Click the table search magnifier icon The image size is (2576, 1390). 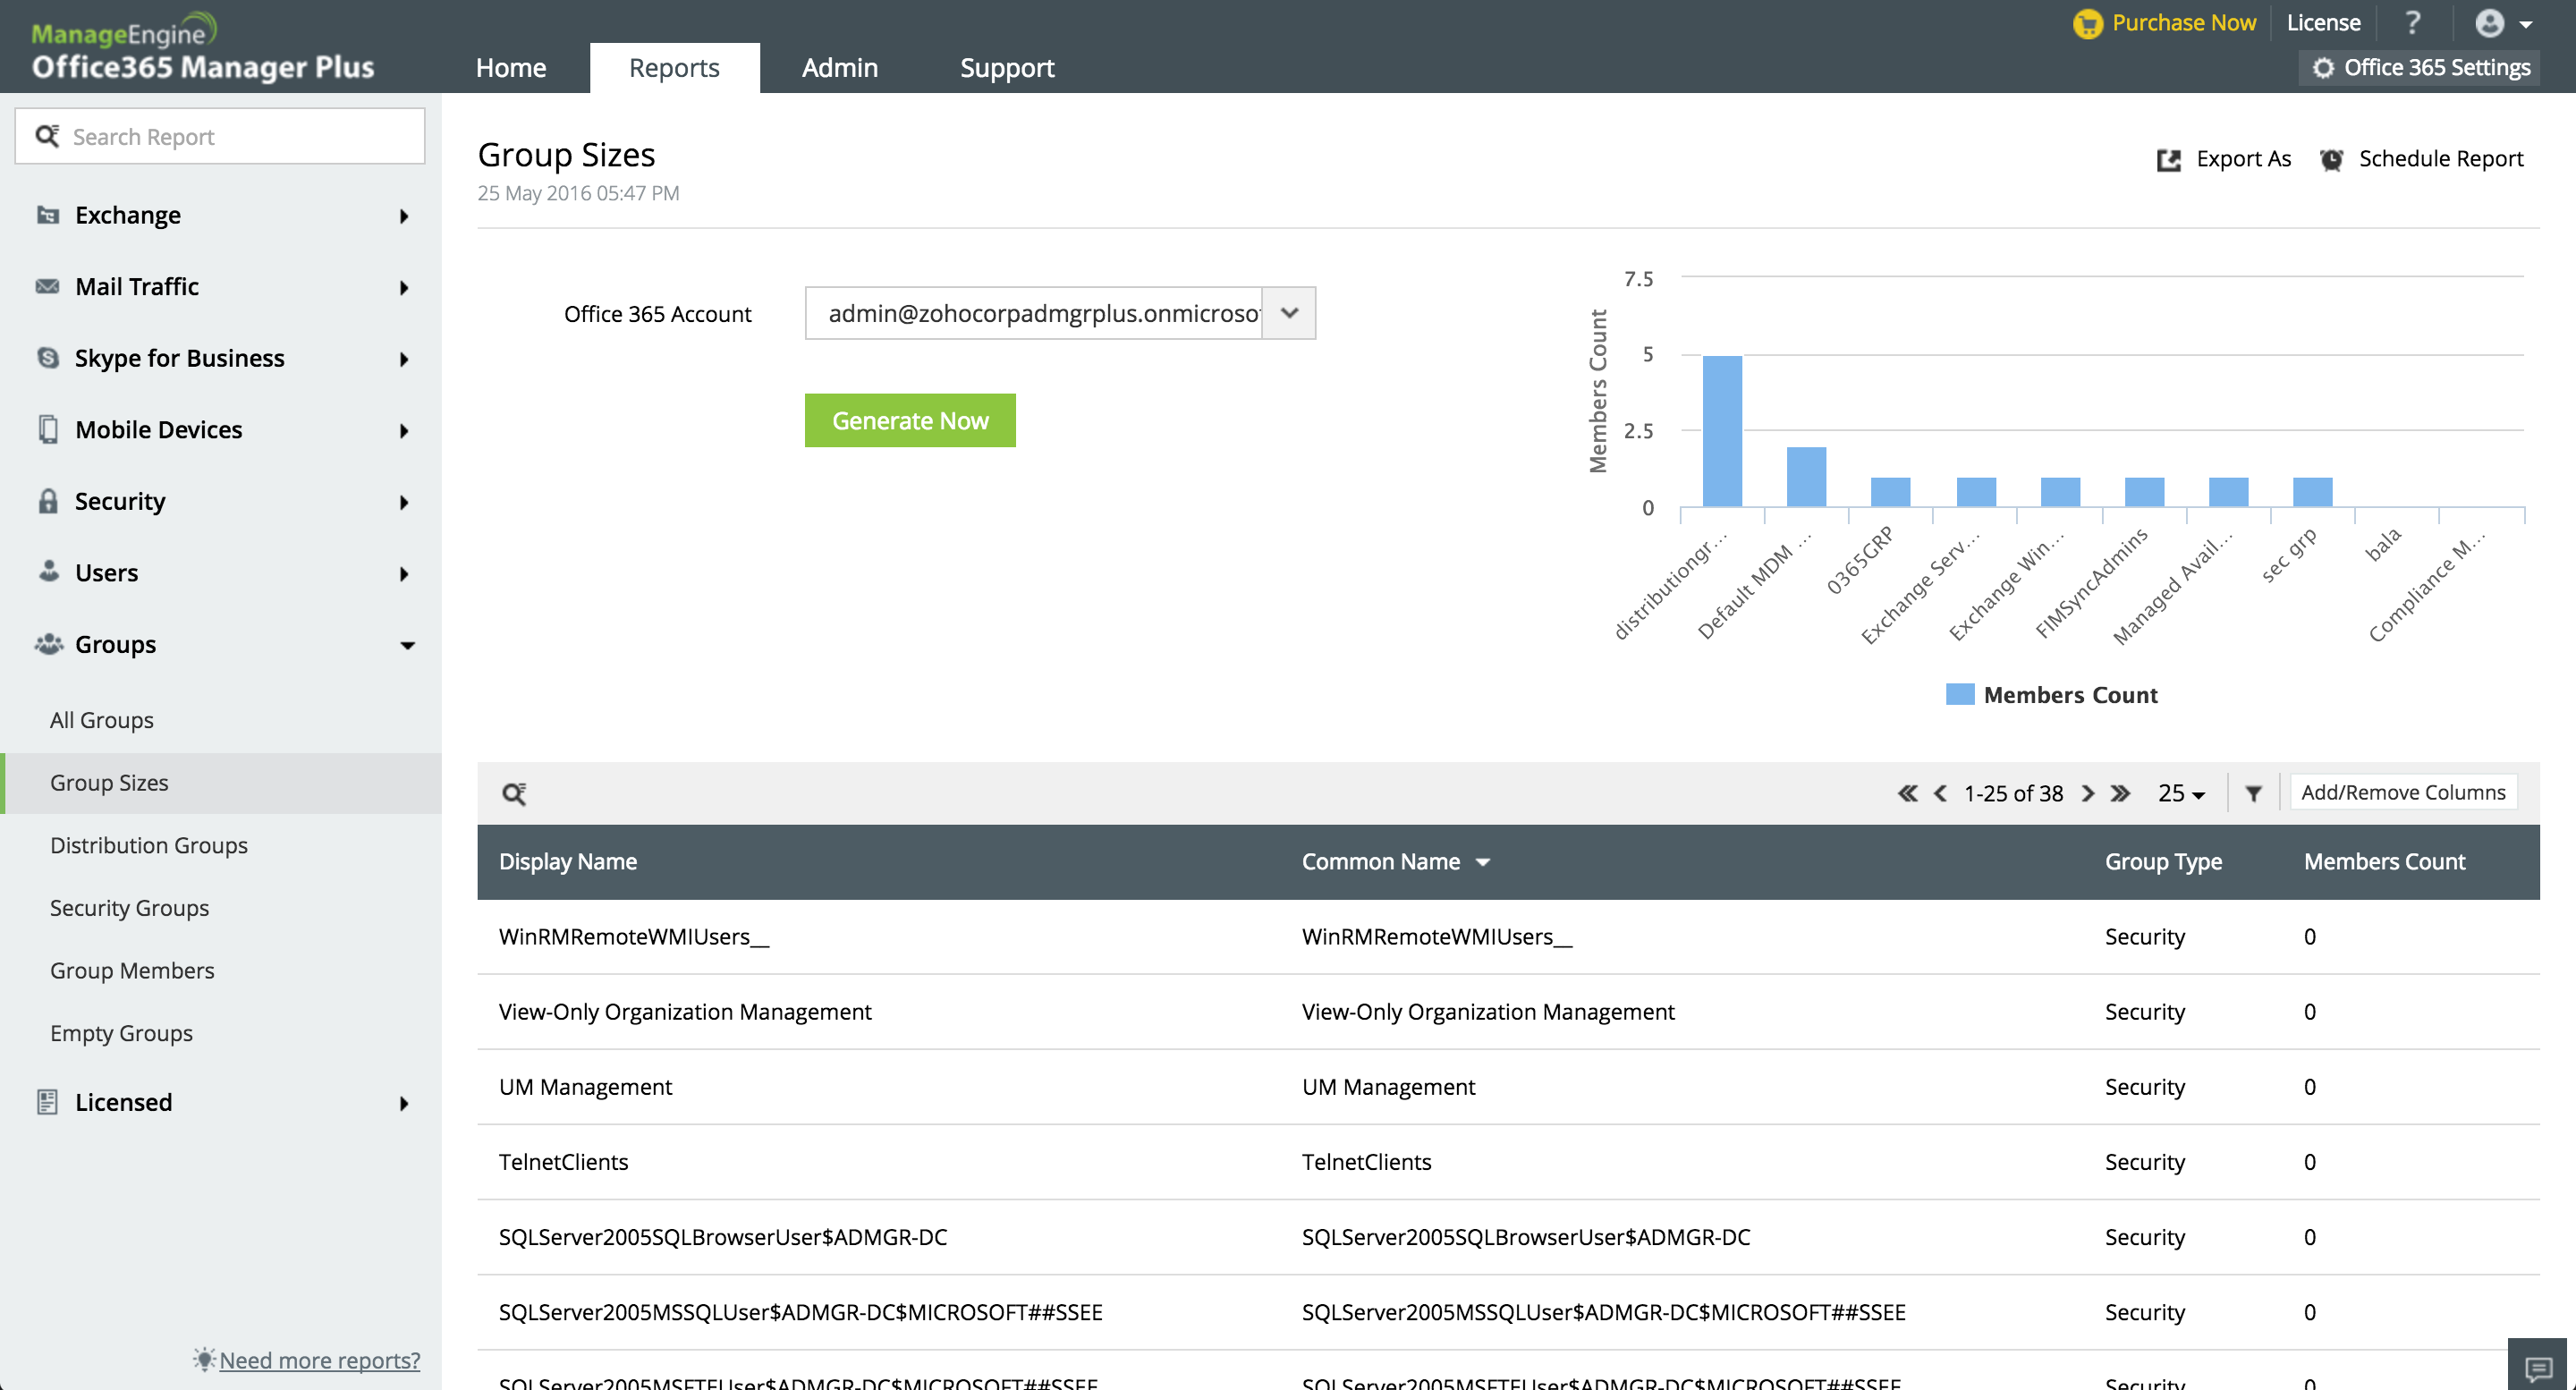pos(514,793)
